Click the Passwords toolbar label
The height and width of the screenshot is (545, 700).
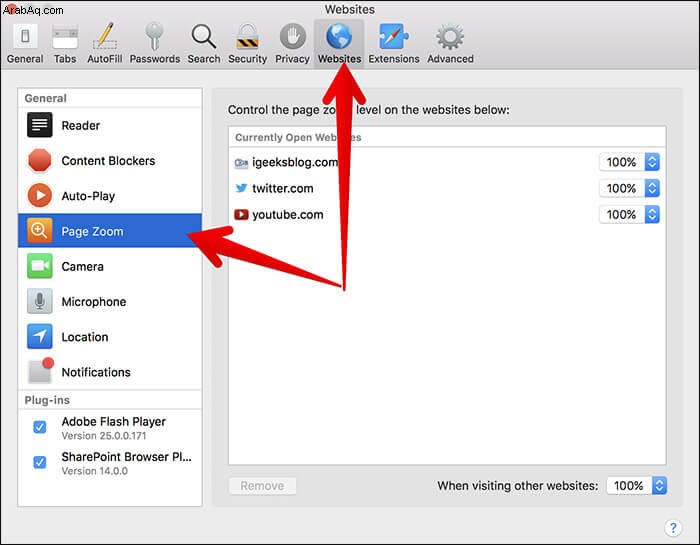[155, 59]
